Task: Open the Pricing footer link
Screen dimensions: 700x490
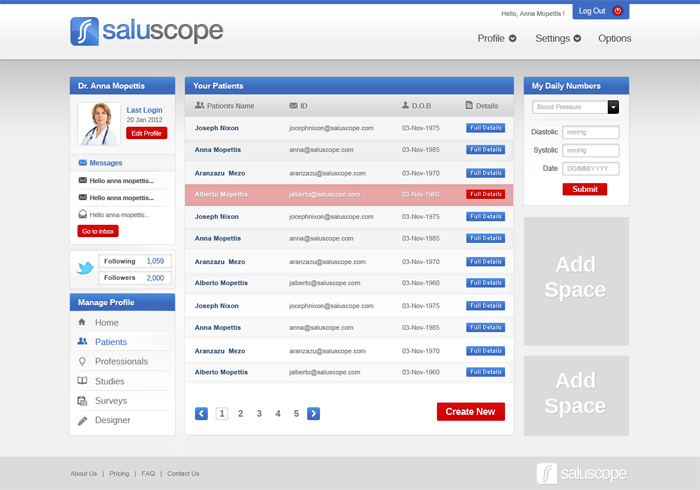Action: [x=119, y=473]
